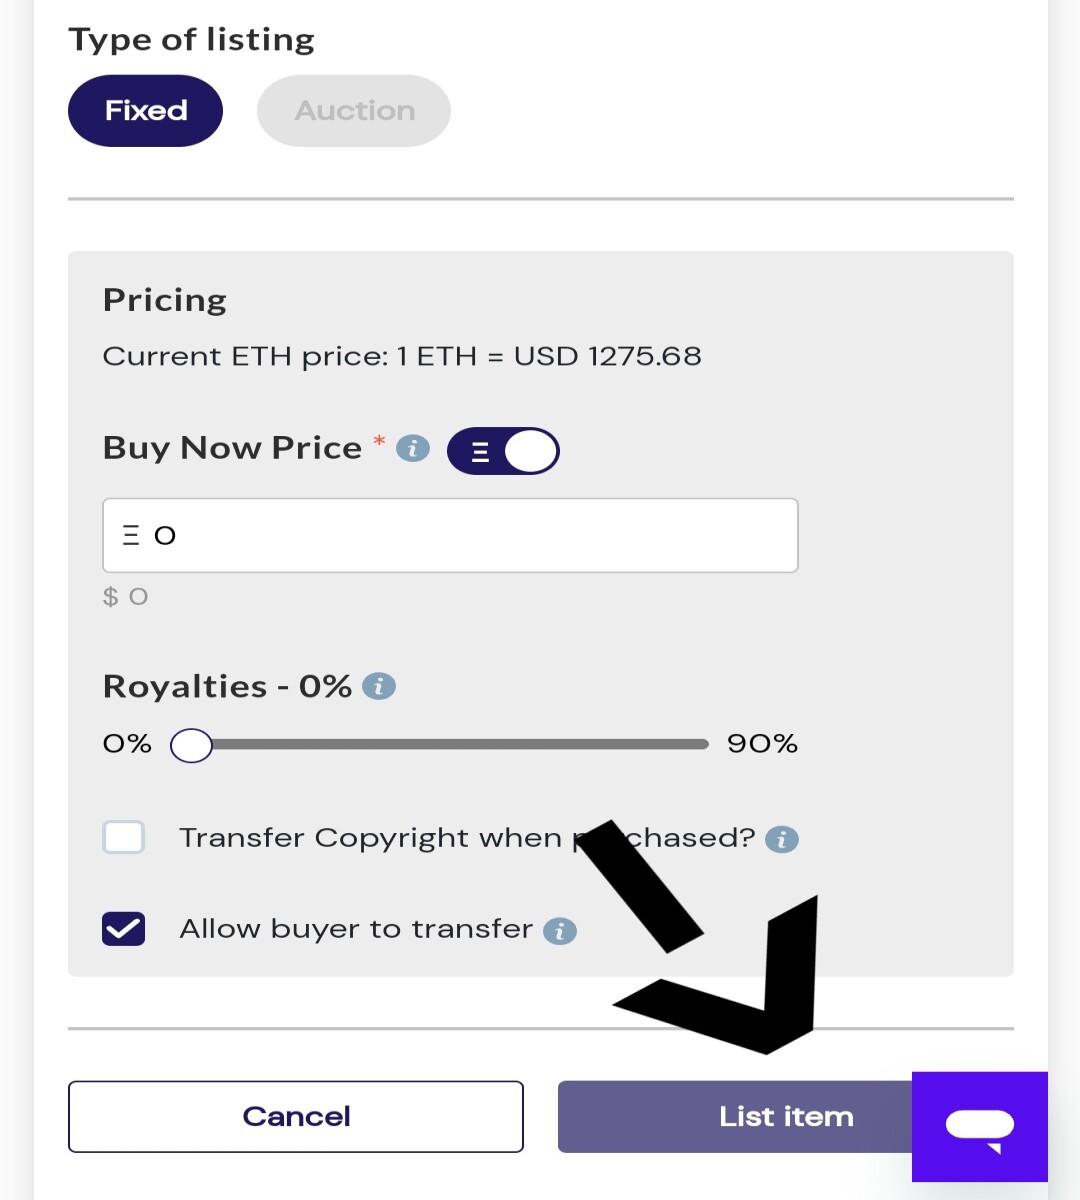Show the Royalties info tooltip
Viewport: 1080px width, 1200px height.
click(379, 687)
